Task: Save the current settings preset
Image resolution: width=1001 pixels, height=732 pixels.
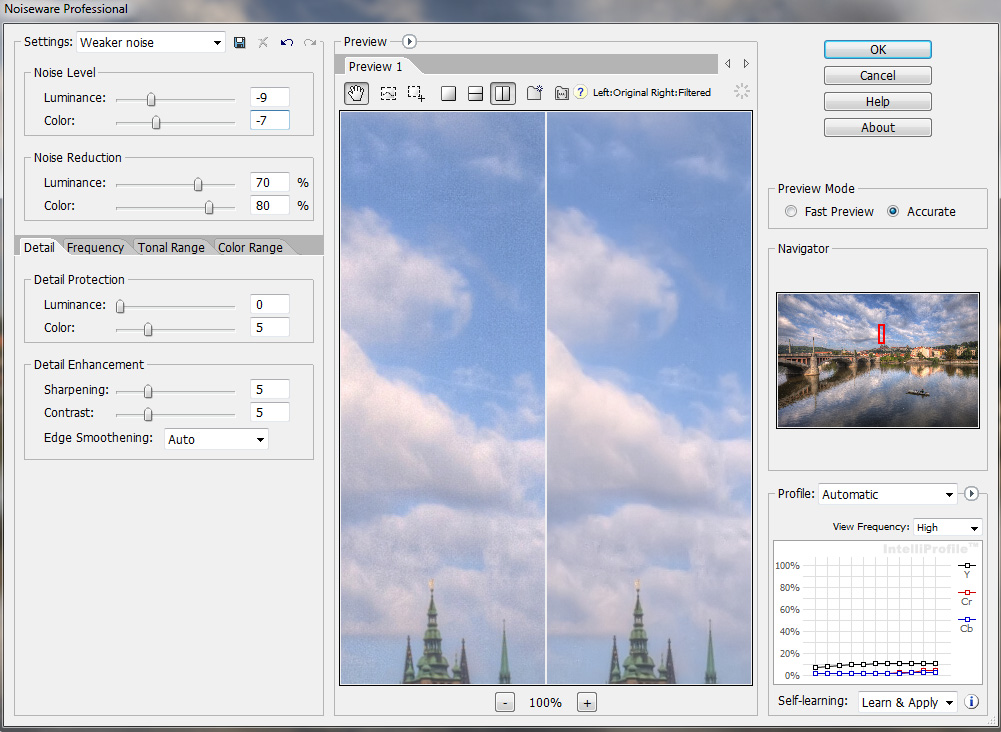Action: tap(240, 43)
